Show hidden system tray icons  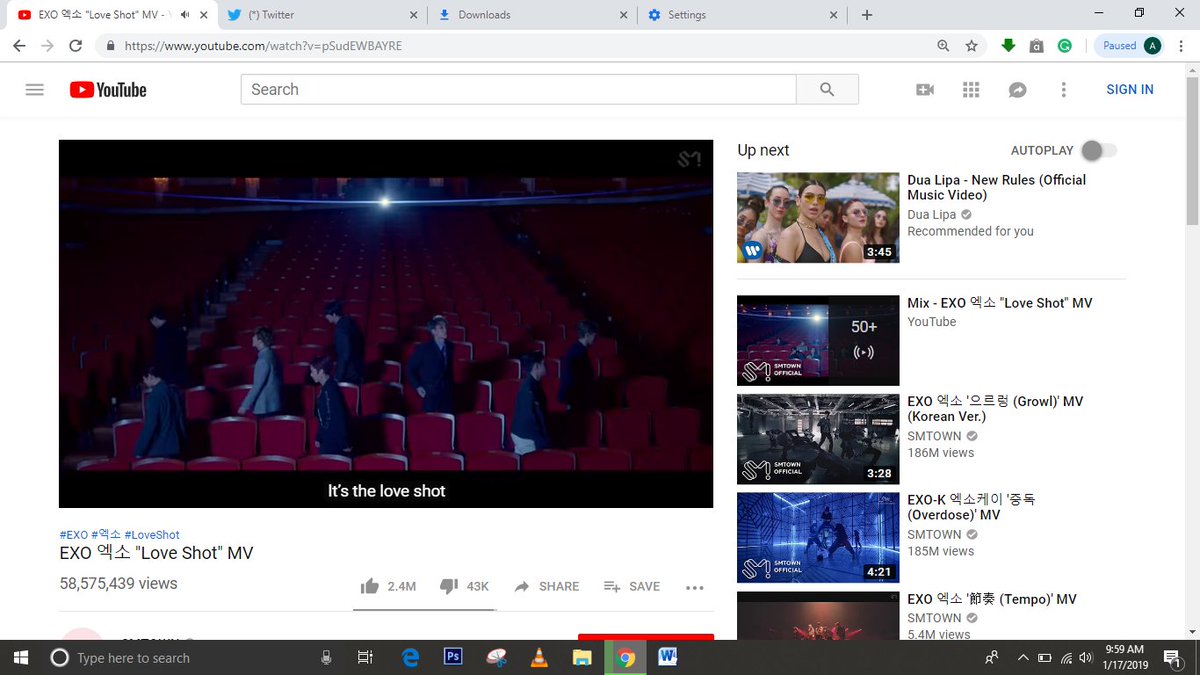1022,657
